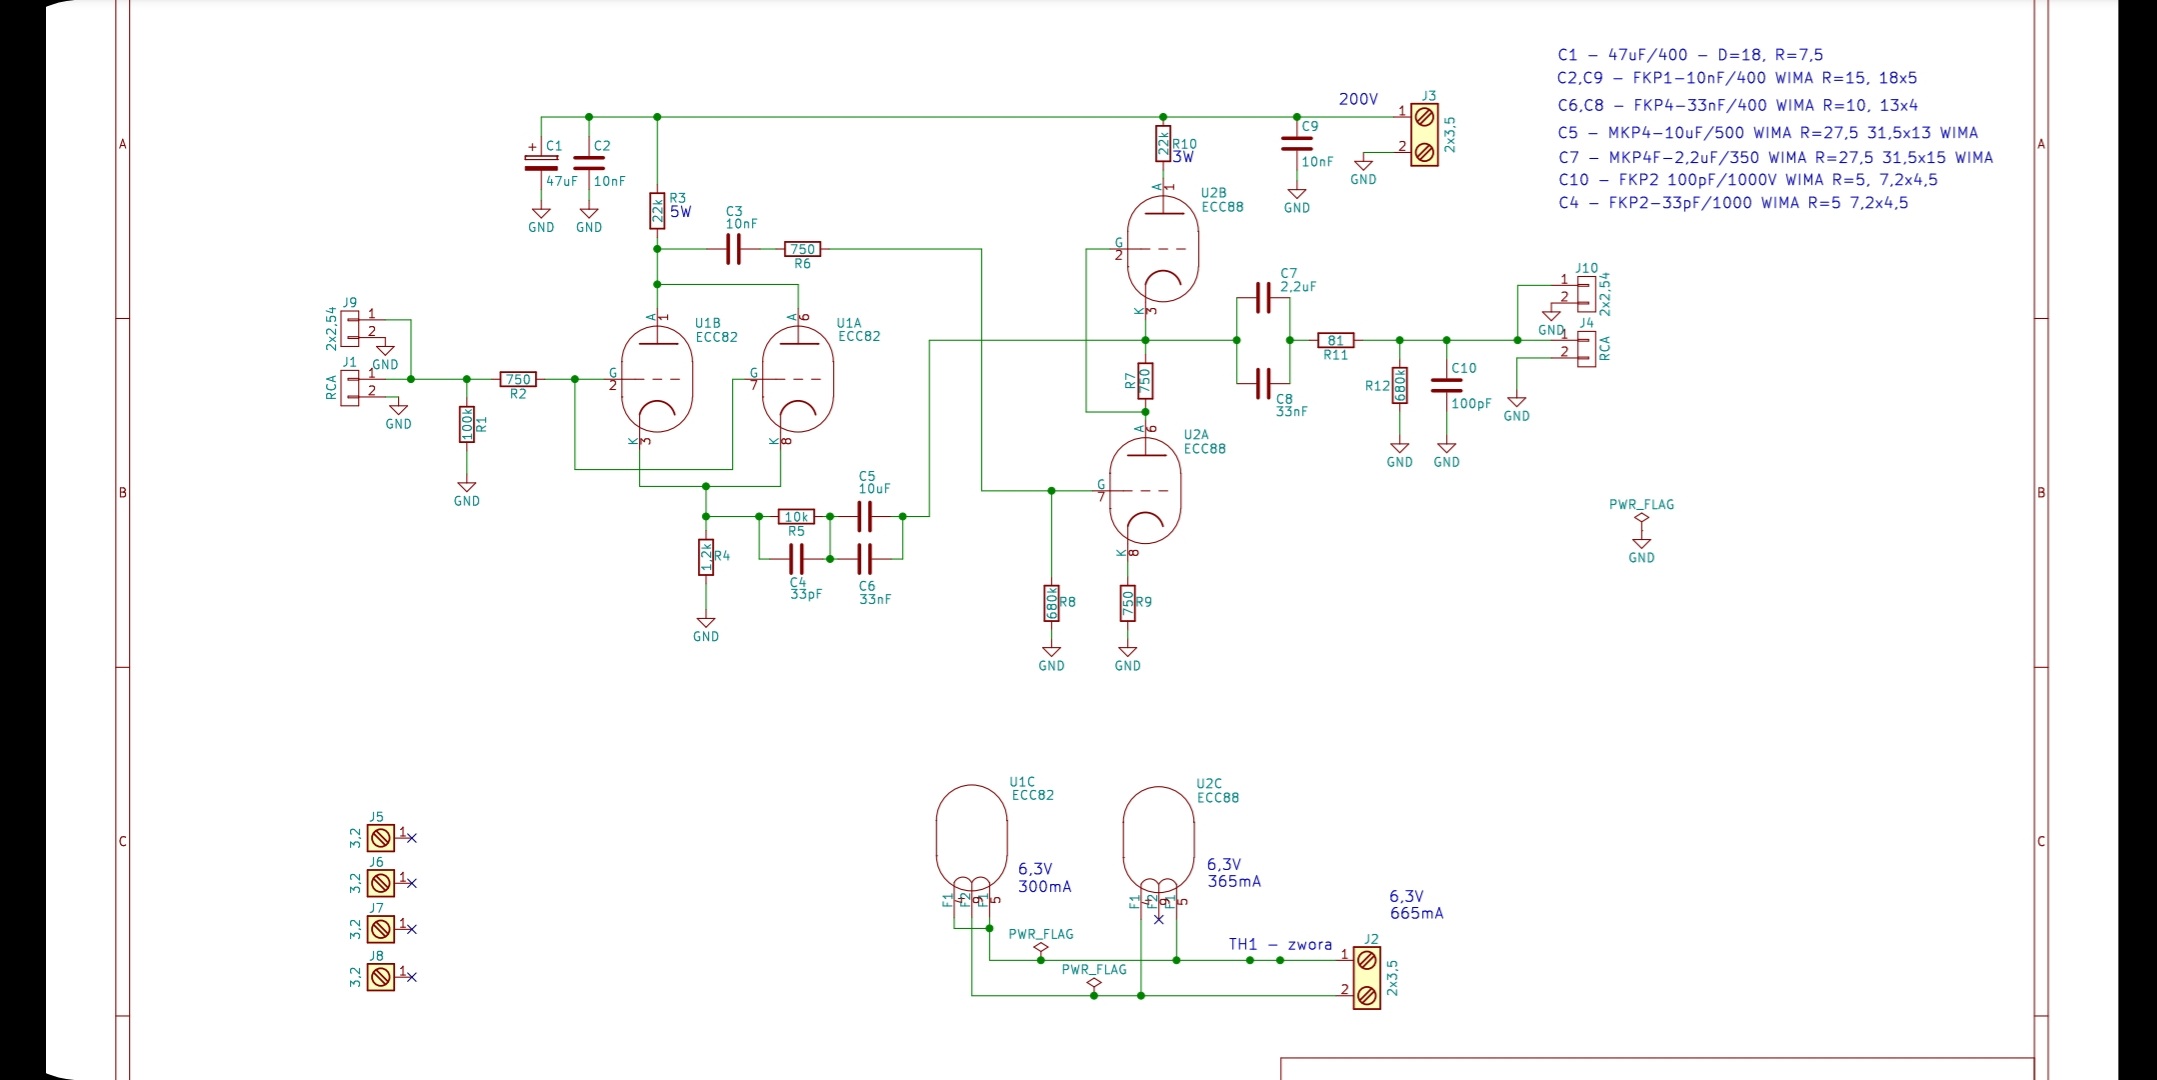Click the R7 750 resistor
The height and width of the screenshot is (1080, 2157).
(x=1146, y=381)
